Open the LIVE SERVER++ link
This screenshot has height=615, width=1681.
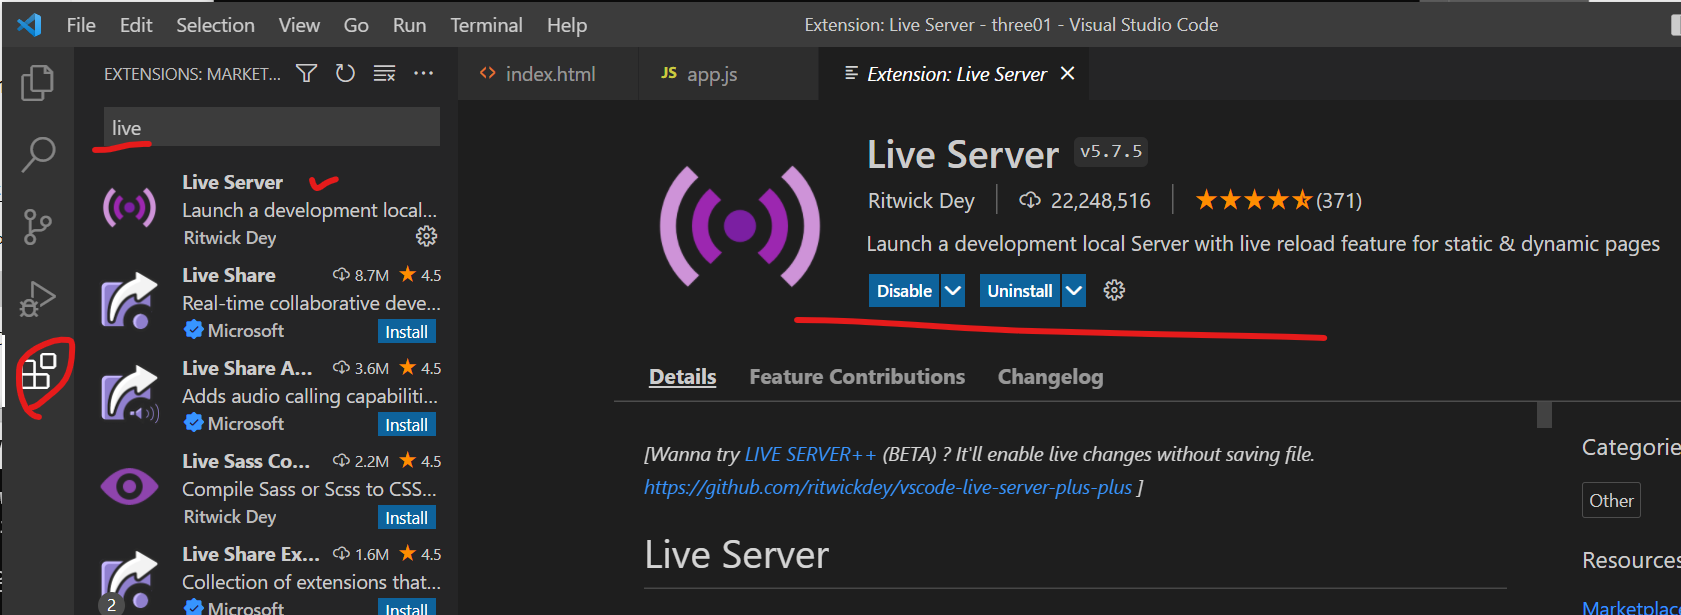point(810,455)
